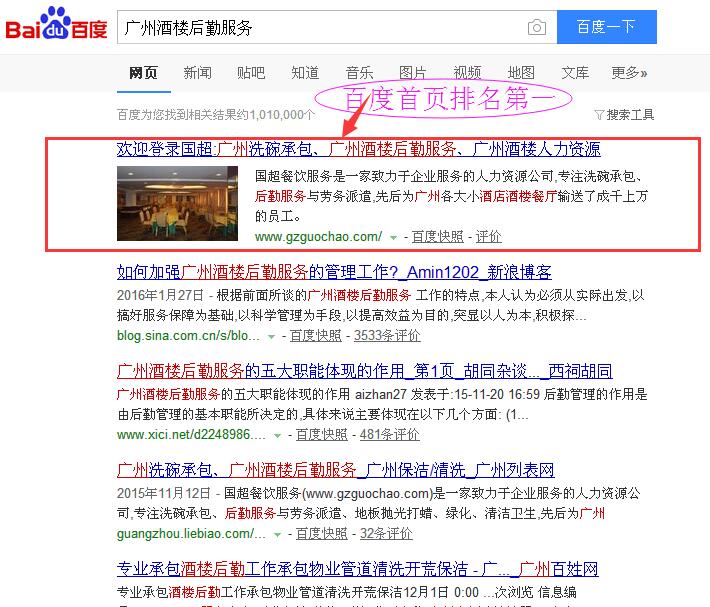The width and height of the screenshot is (710, 607).
Task: Click 评价 link for gzguochao result
Action: 488,237
